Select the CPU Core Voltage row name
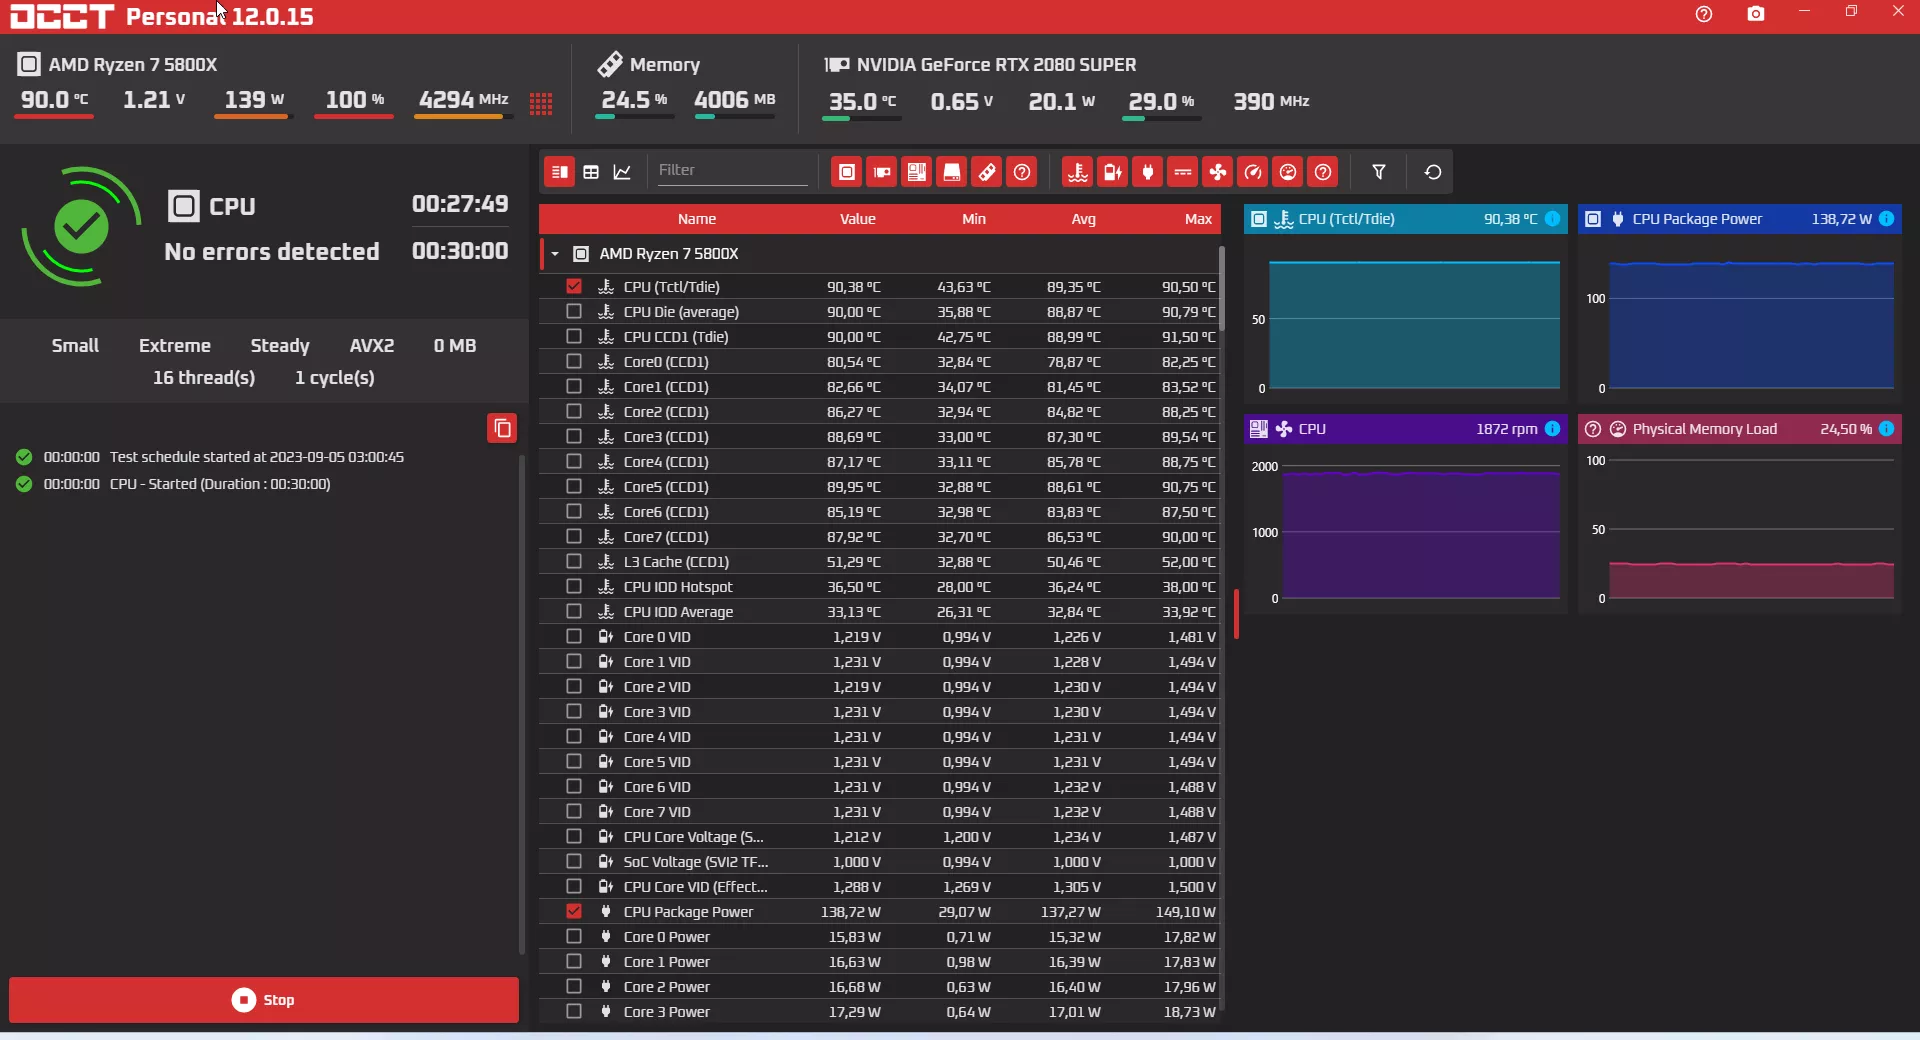The image size is (1920, 1040). pos(693,837)
